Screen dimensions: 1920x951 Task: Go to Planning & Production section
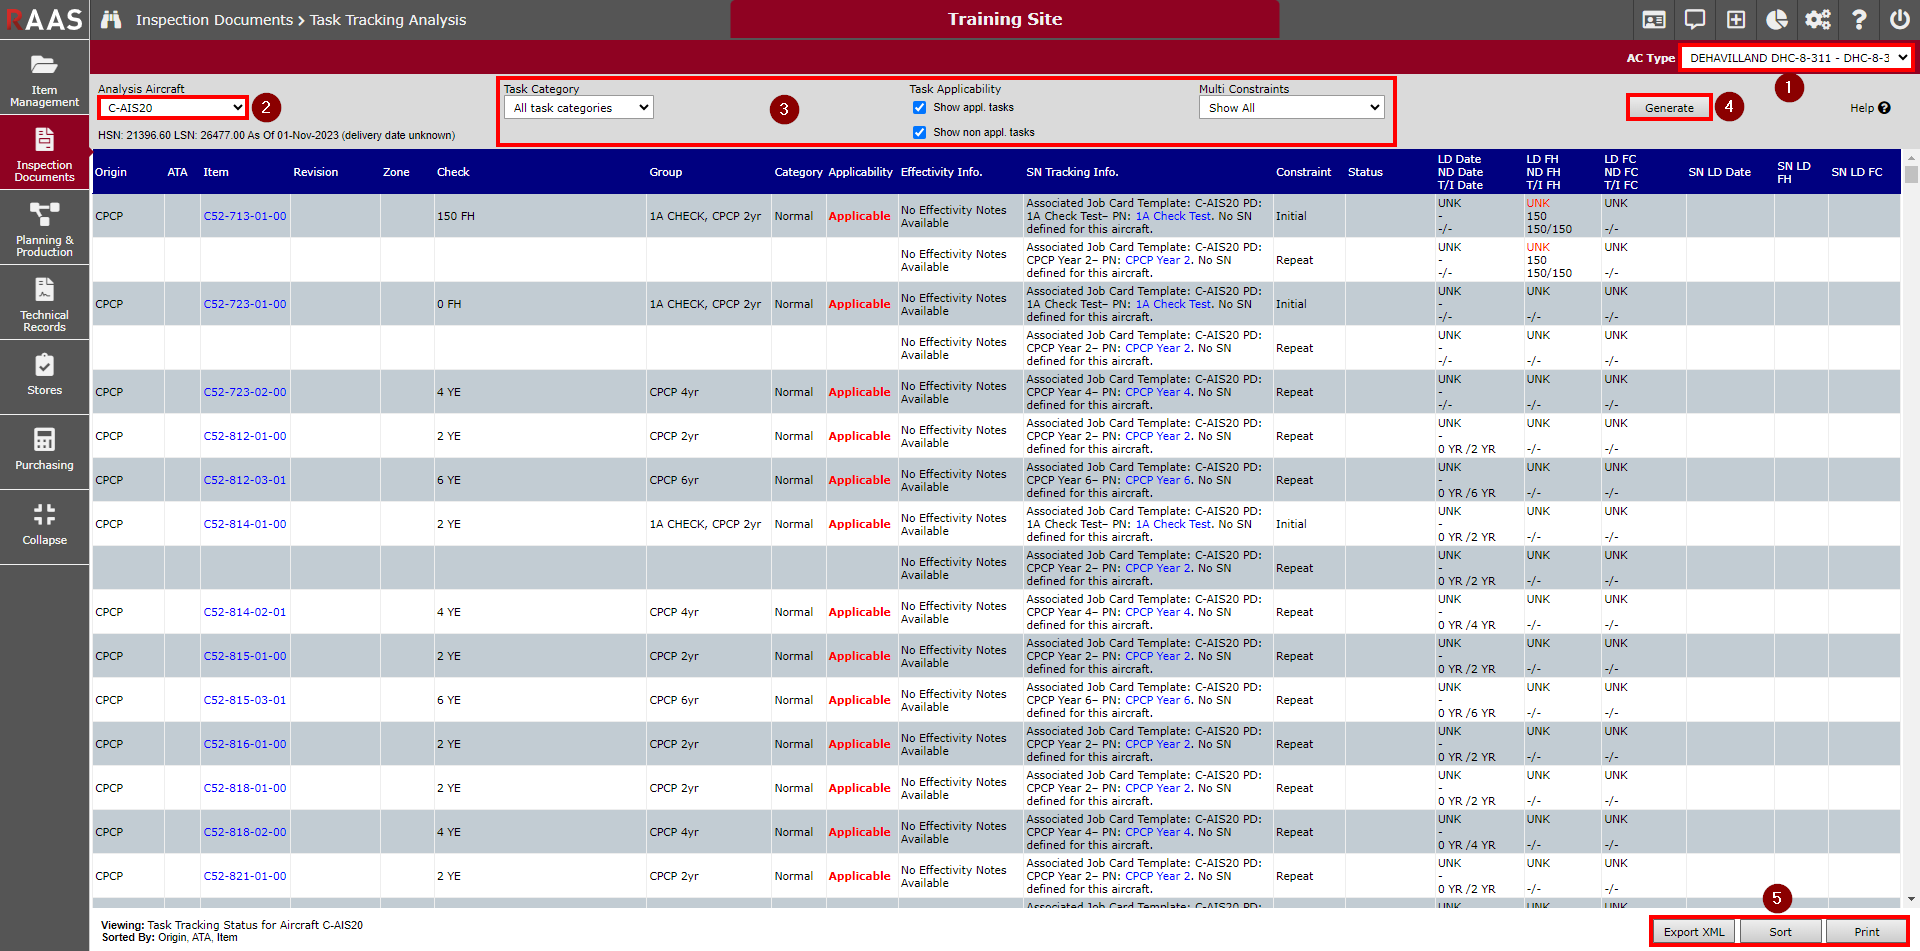tap(45, 229)
